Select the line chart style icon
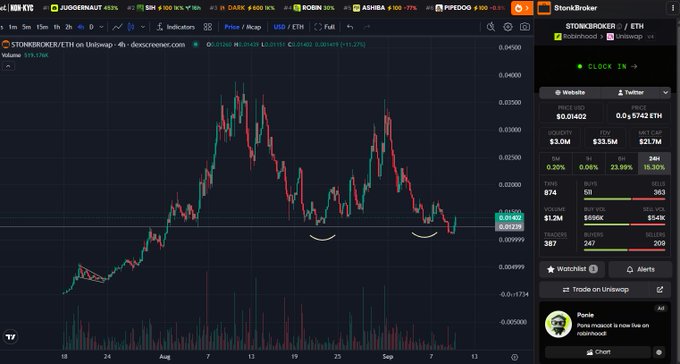 (x=117, y=27)
